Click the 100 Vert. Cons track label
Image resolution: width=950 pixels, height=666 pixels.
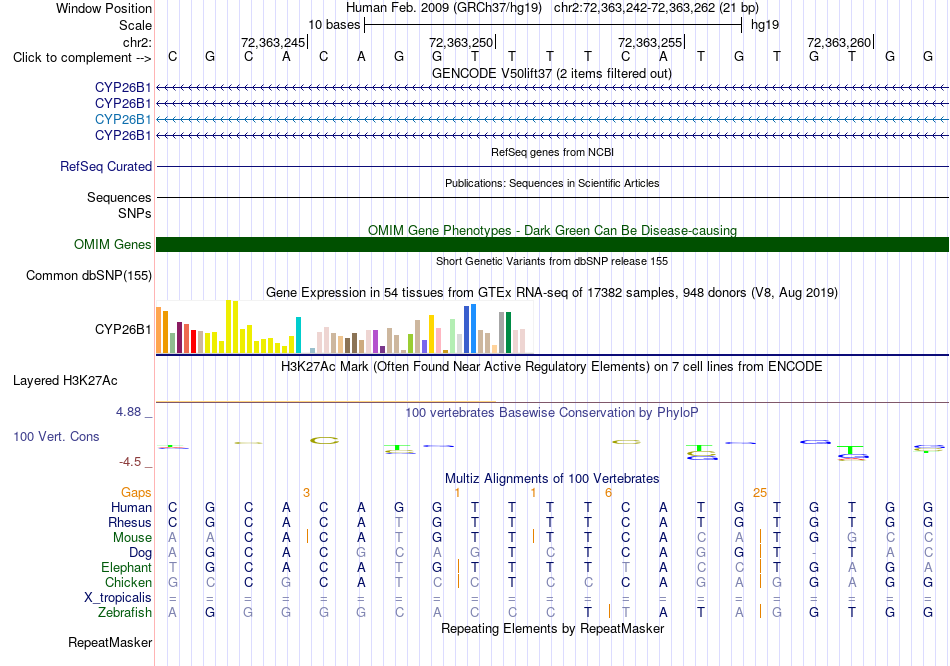click(x=56, y=436)
